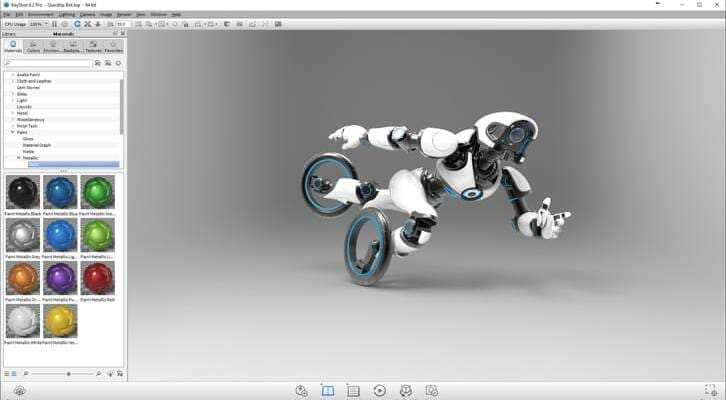Click the Import icon in bottom toolbar

pos(301,390)
